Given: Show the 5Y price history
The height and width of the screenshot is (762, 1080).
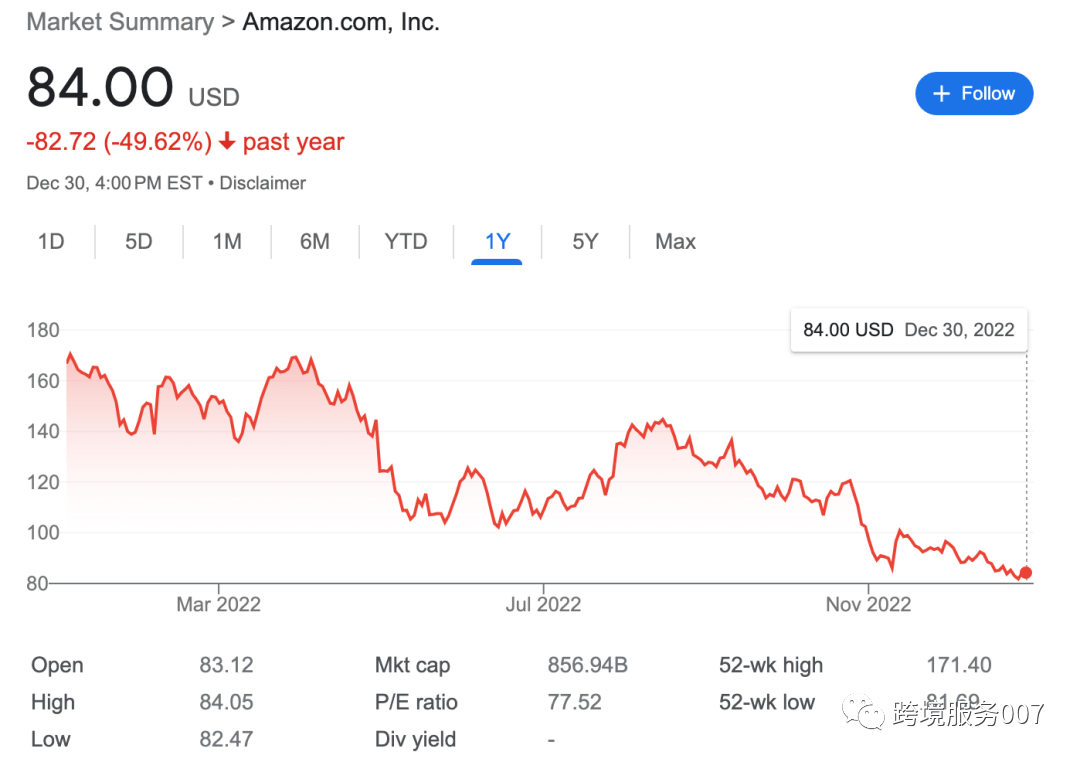Looking at the screenshot, I should point(585,242).
